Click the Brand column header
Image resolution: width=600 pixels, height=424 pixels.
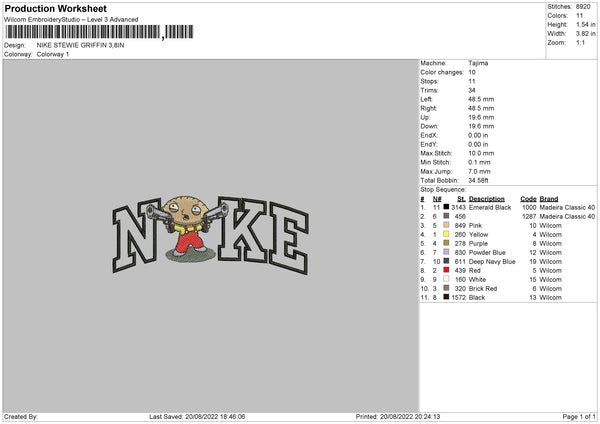pyautogui.click(x=549, y=199)
